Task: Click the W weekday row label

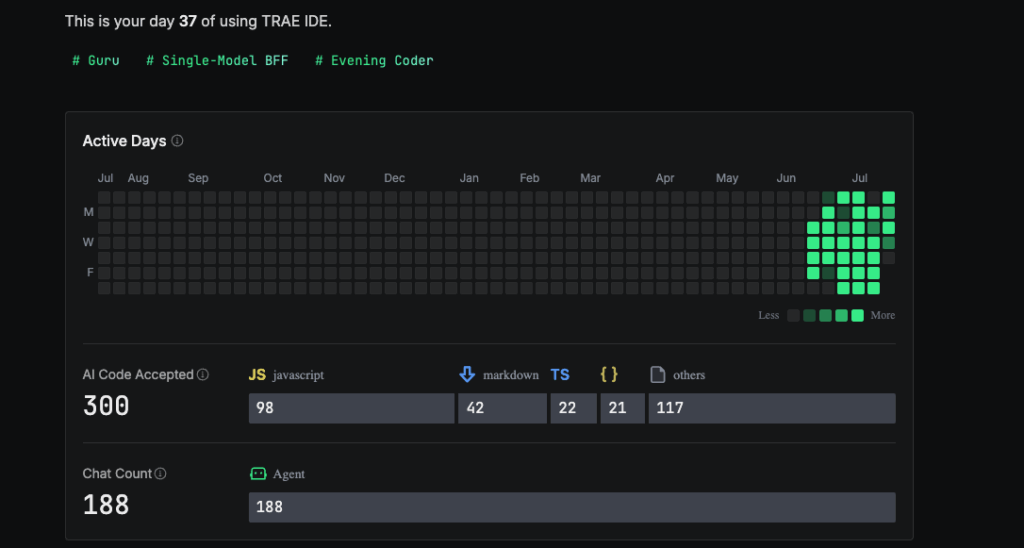Action: tap(88, 242)
